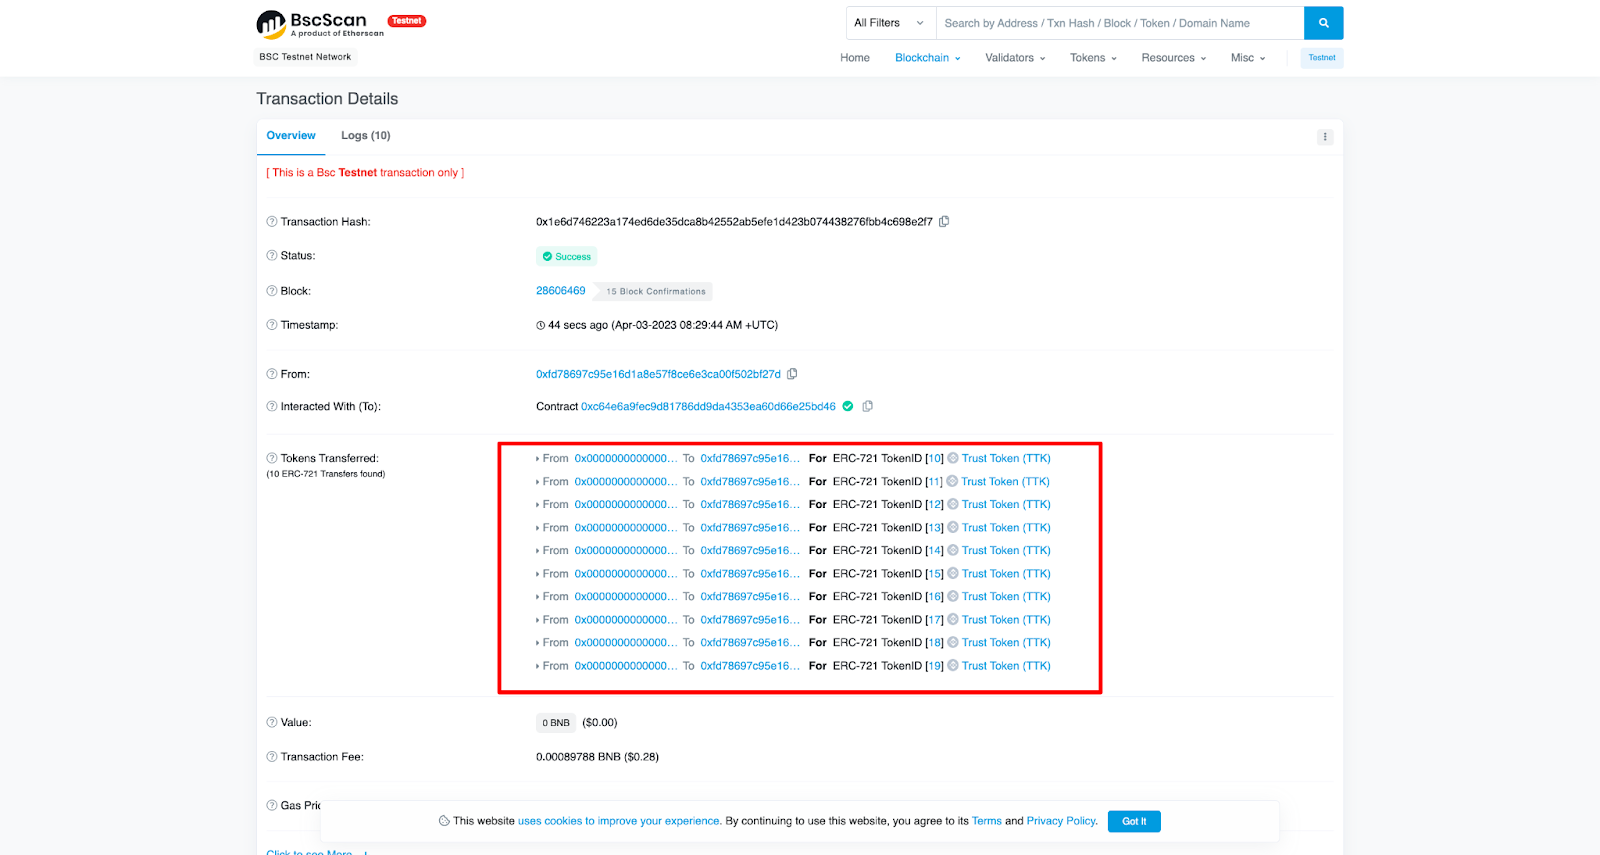Copy the From address using copy icon
This screenshot has height=855, width=1600.
(792, 374)
